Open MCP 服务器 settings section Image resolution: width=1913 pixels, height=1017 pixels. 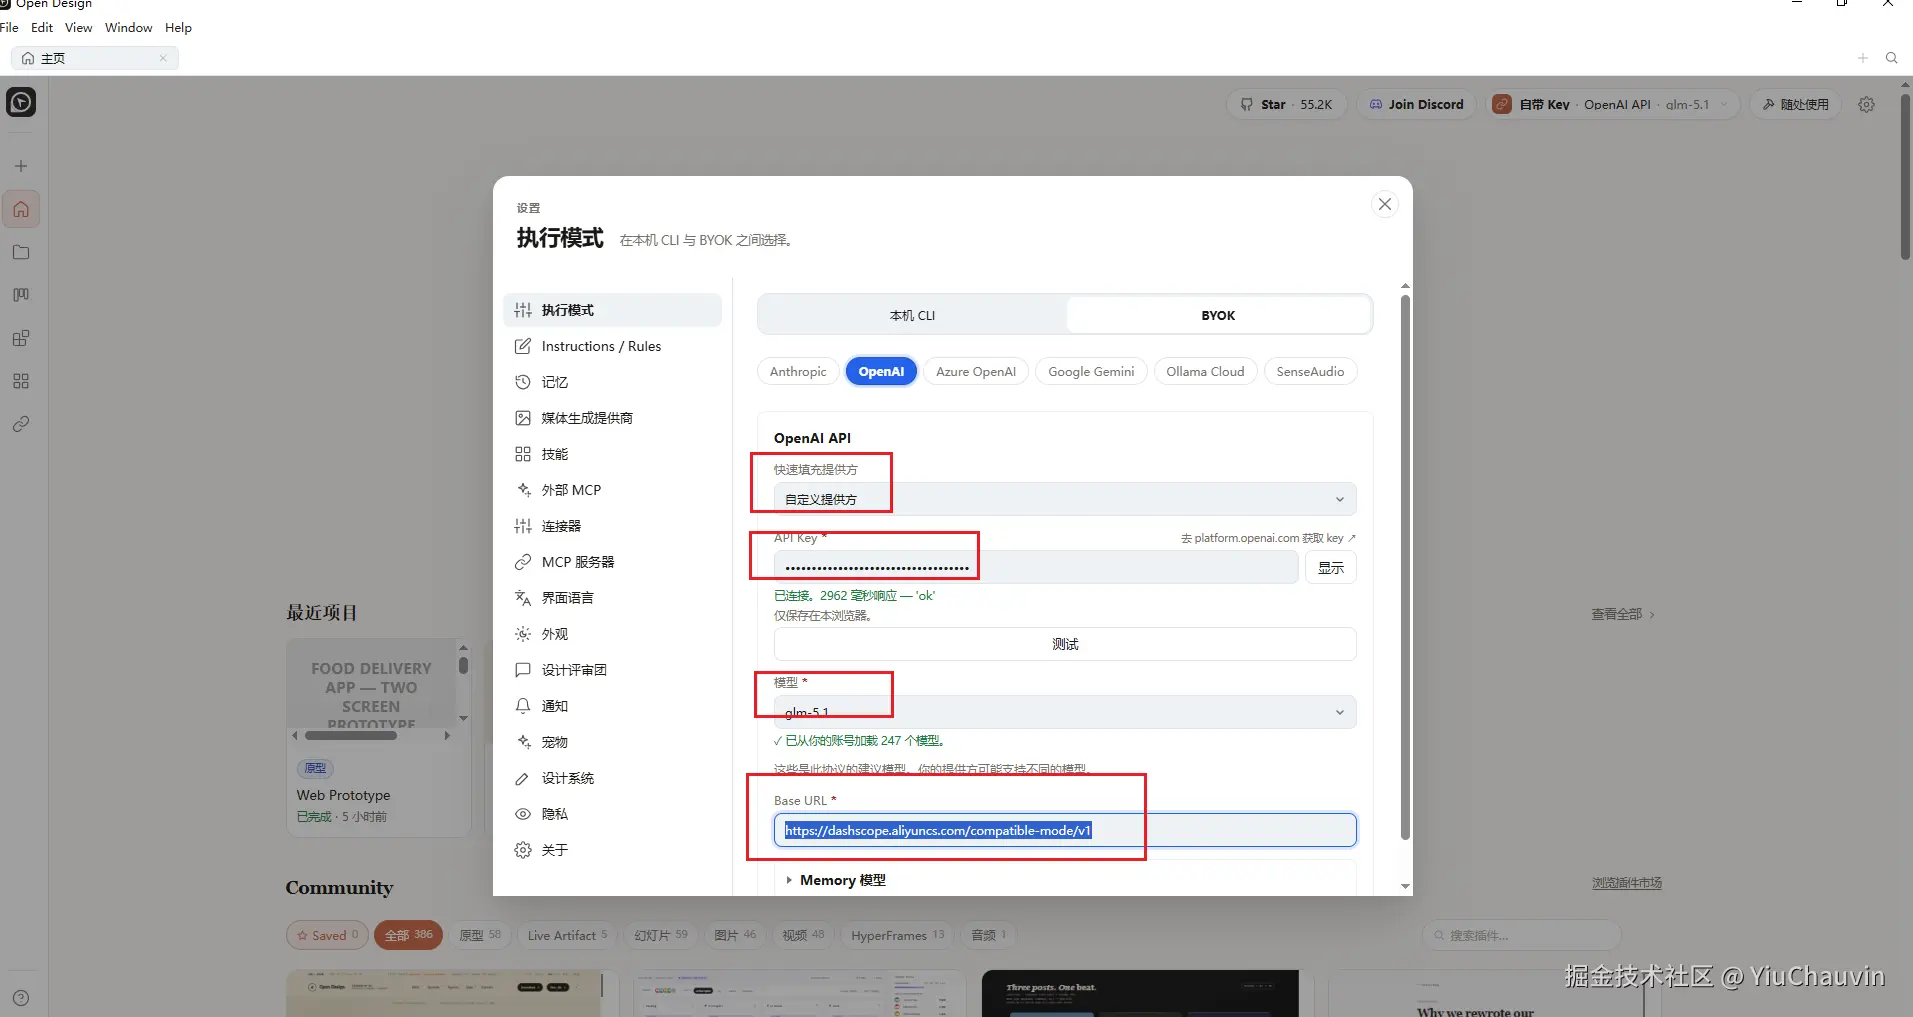[612, 562]
